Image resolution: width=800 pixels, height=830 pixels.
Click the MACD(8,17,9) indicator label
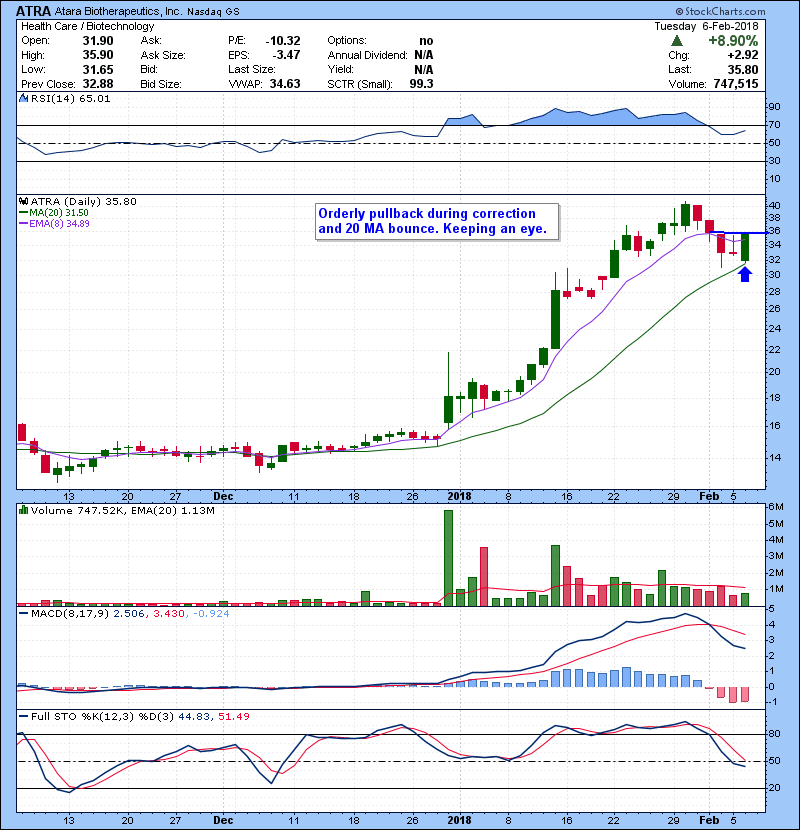pos(70,614)
